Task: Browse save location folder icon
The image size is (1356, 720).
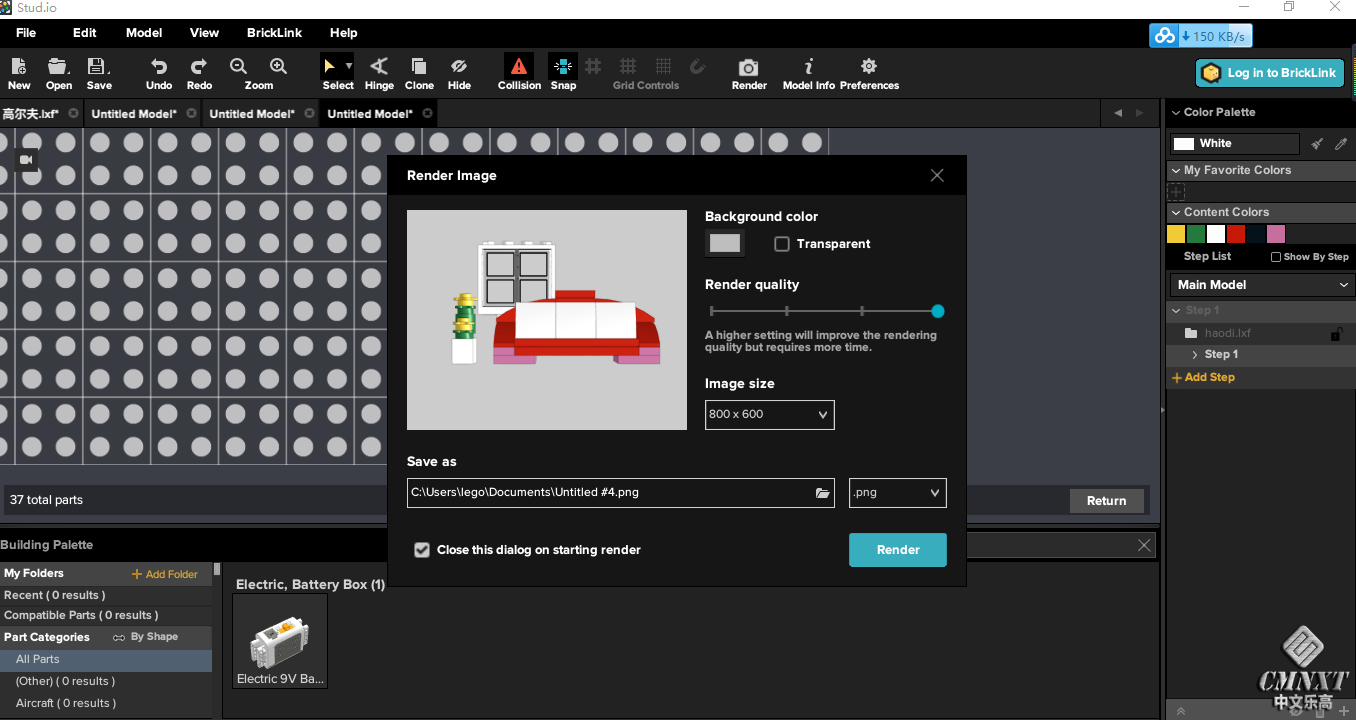Action: [x=822, y=493]
